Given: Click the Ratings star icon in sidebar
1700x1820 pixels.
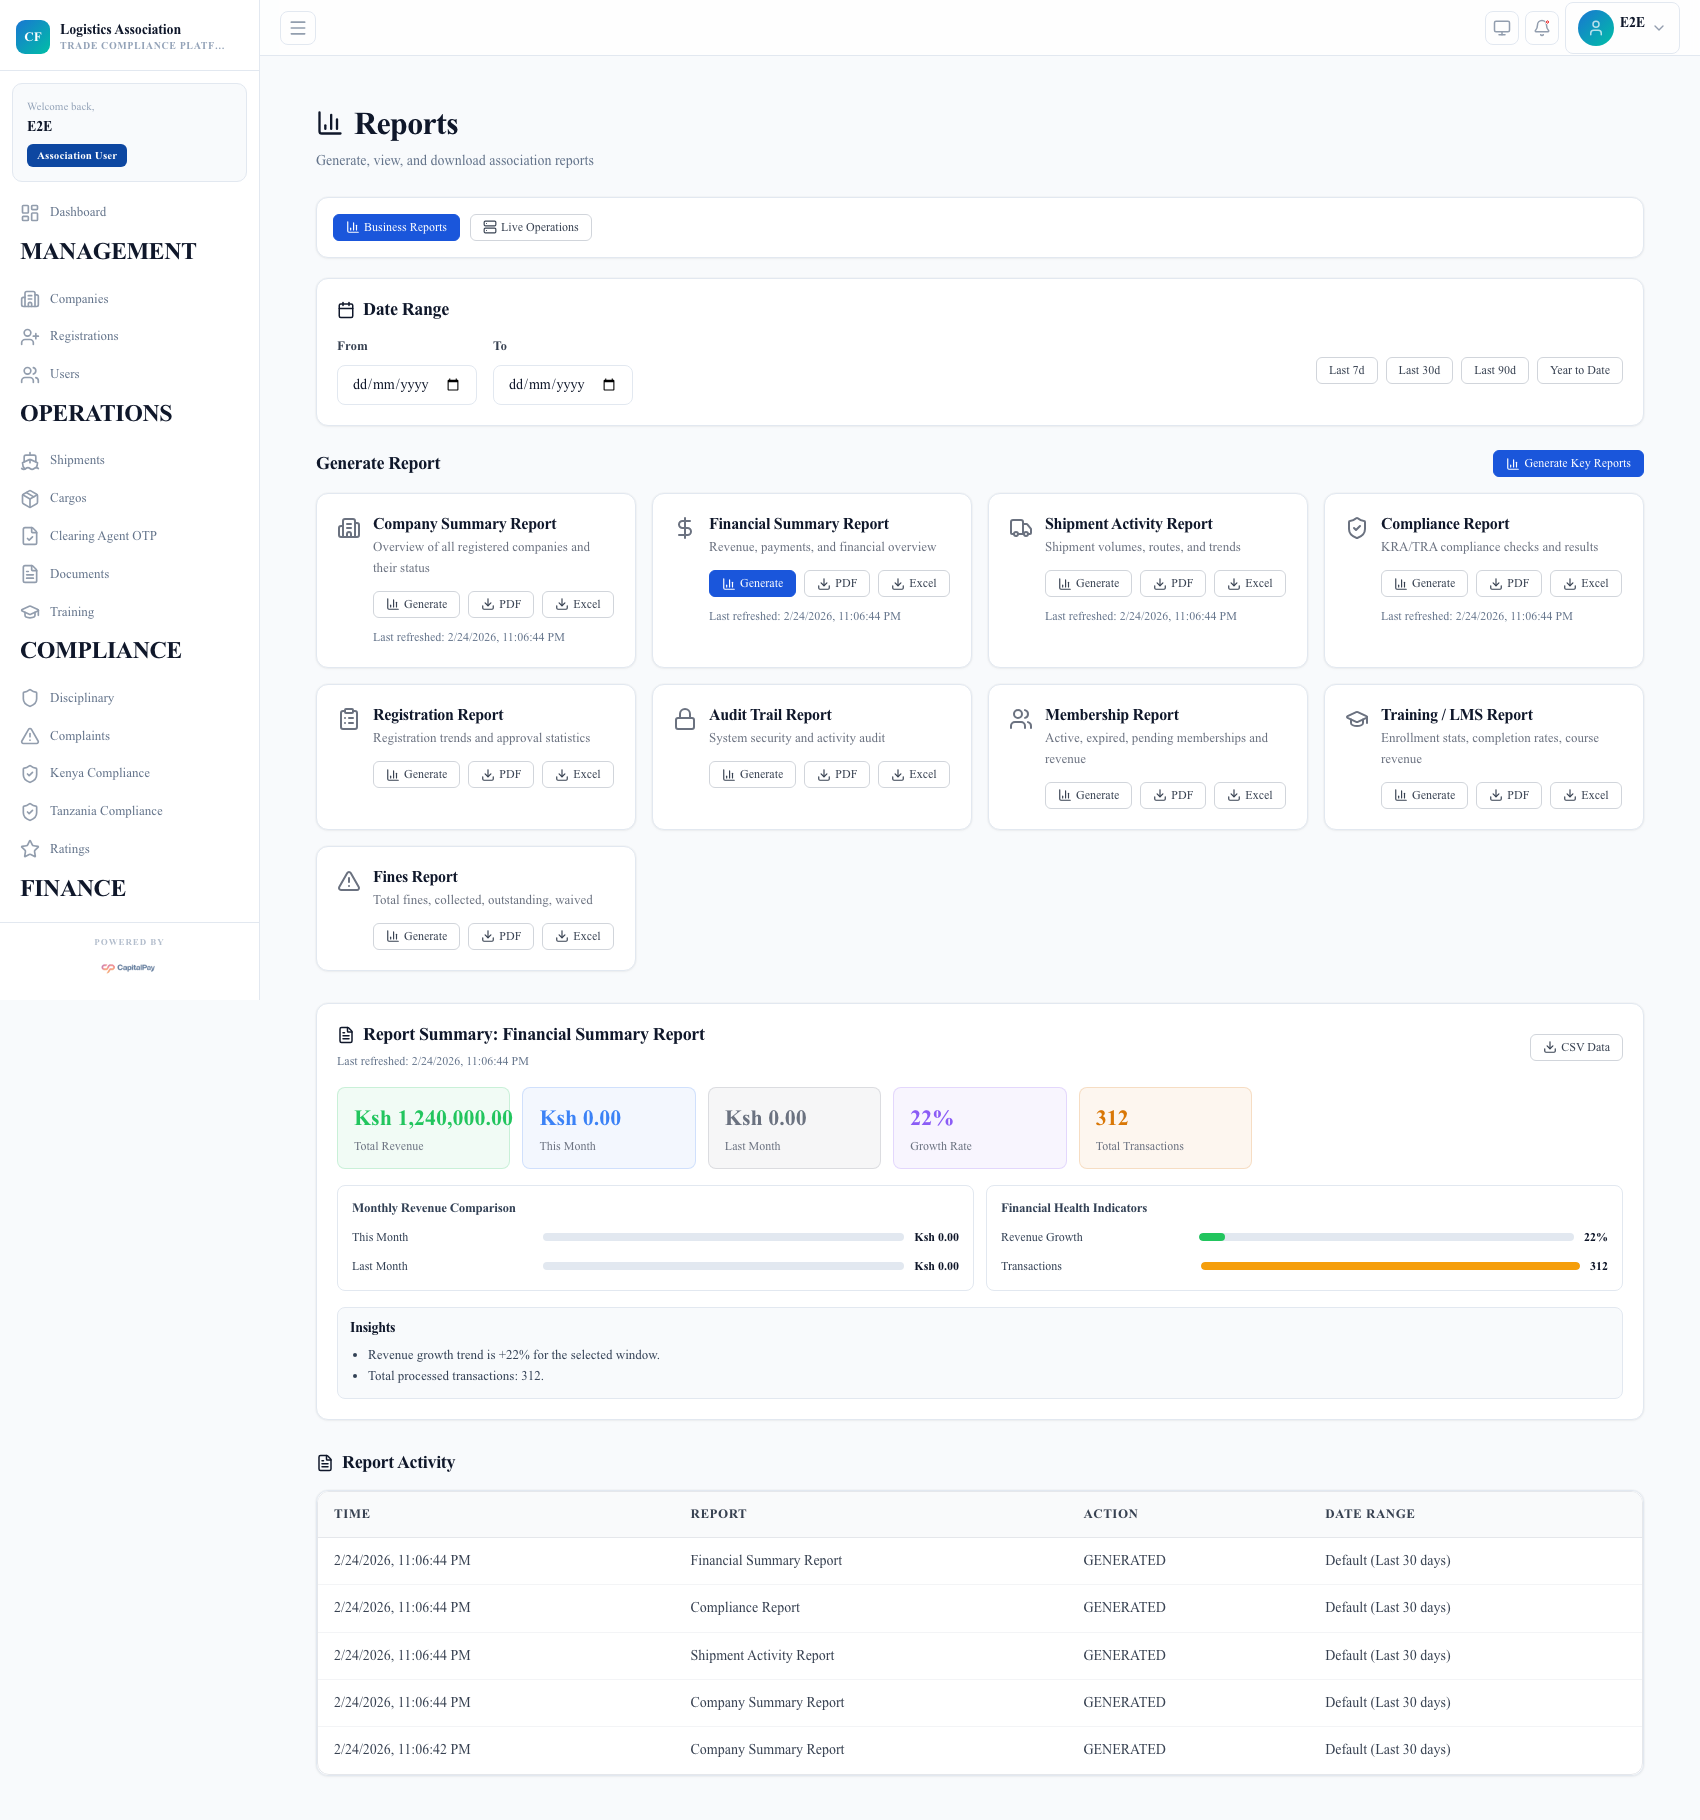Looking at the screenshot, I should click(30, 849).
